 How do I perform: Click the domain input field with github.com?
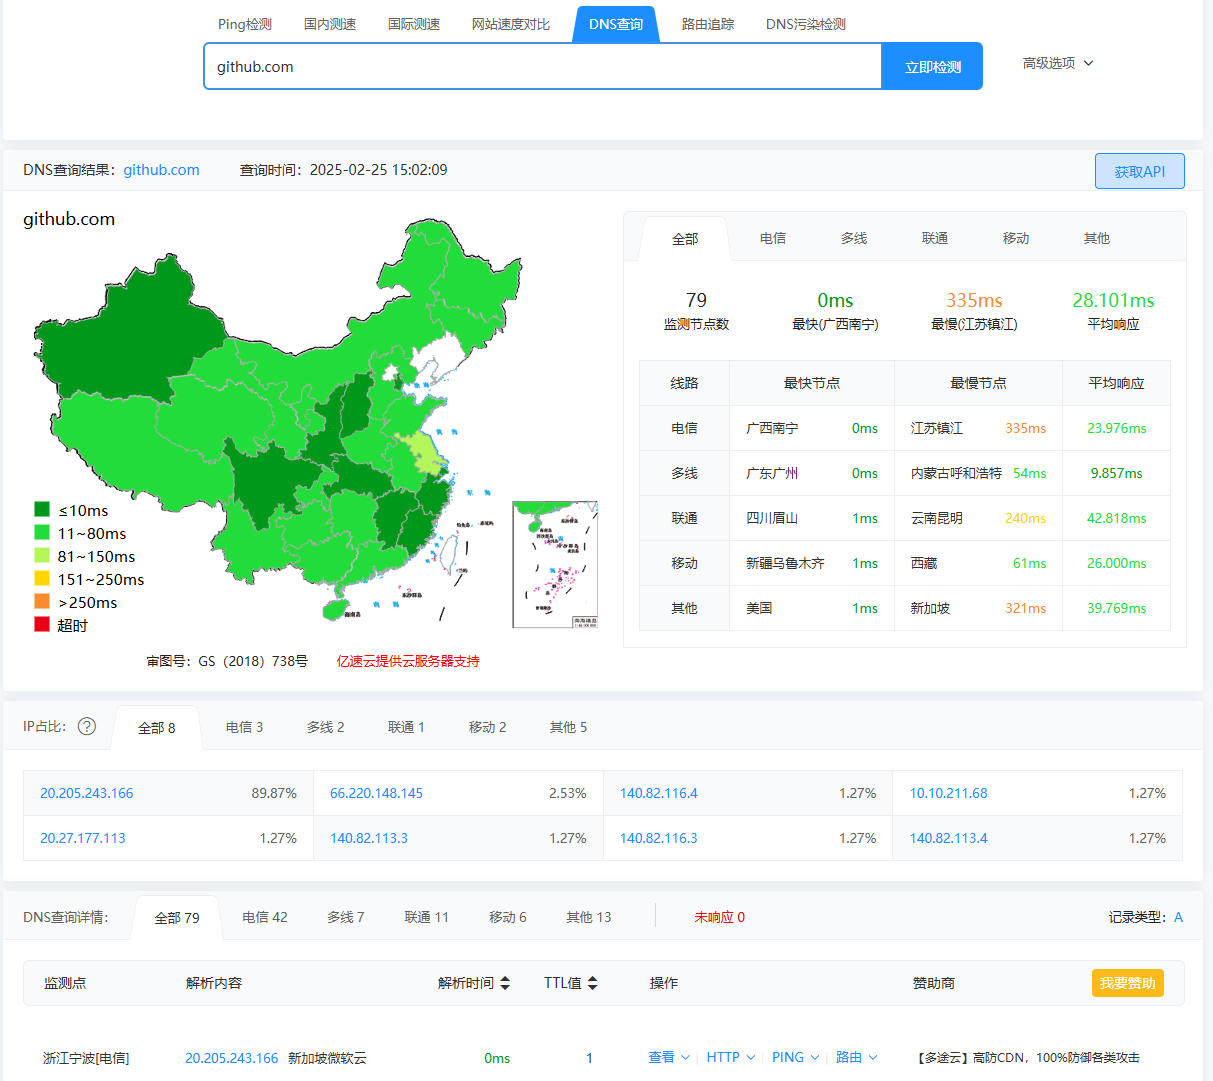point(543,66)
